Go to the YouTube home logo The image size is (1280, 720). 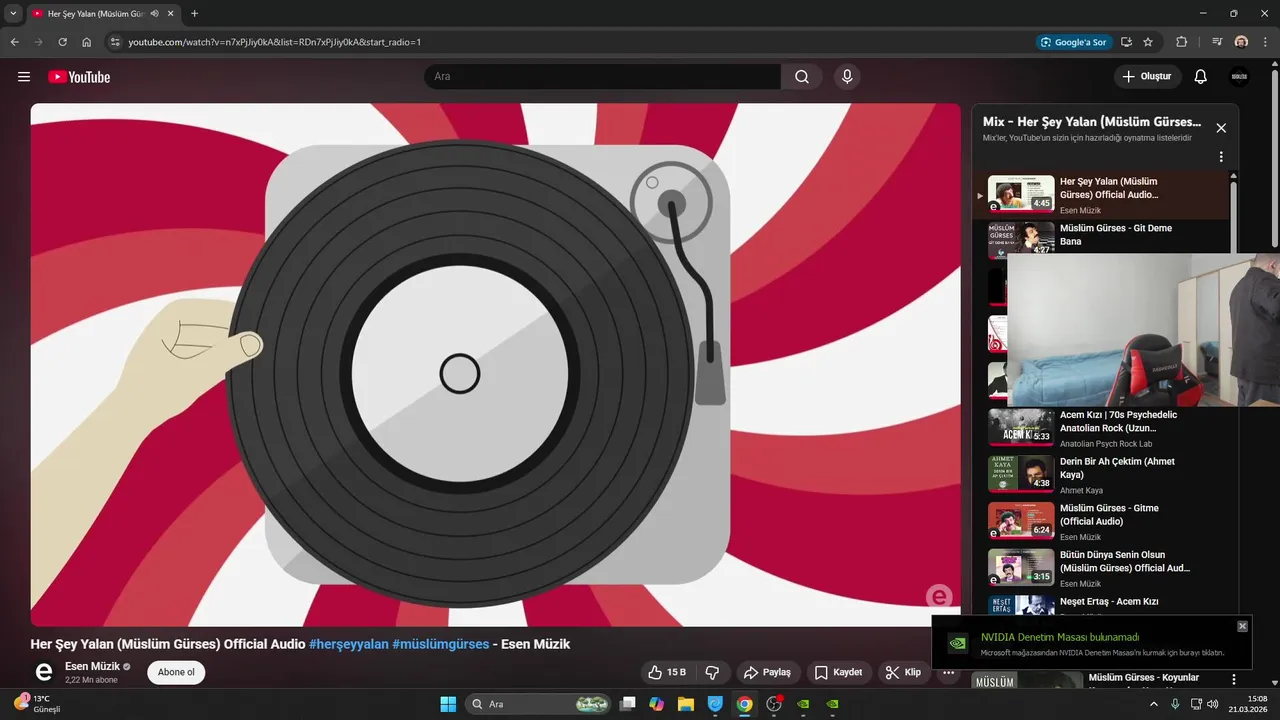coord(79,77)
